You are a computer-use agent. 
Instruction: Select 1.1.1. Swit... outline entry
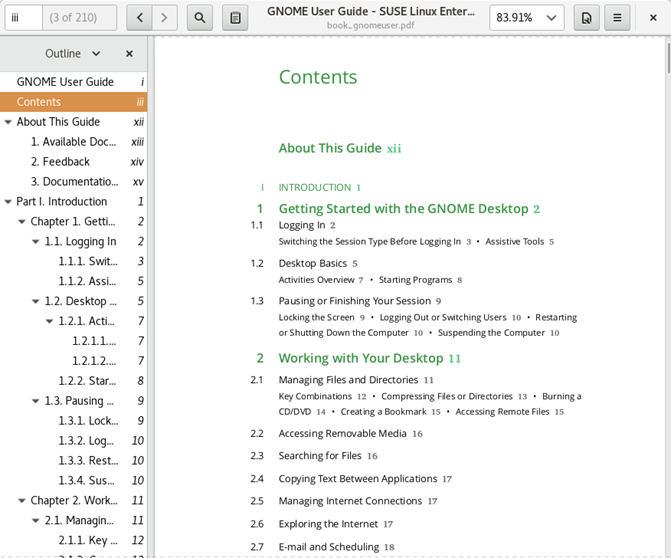click(74, 261)
